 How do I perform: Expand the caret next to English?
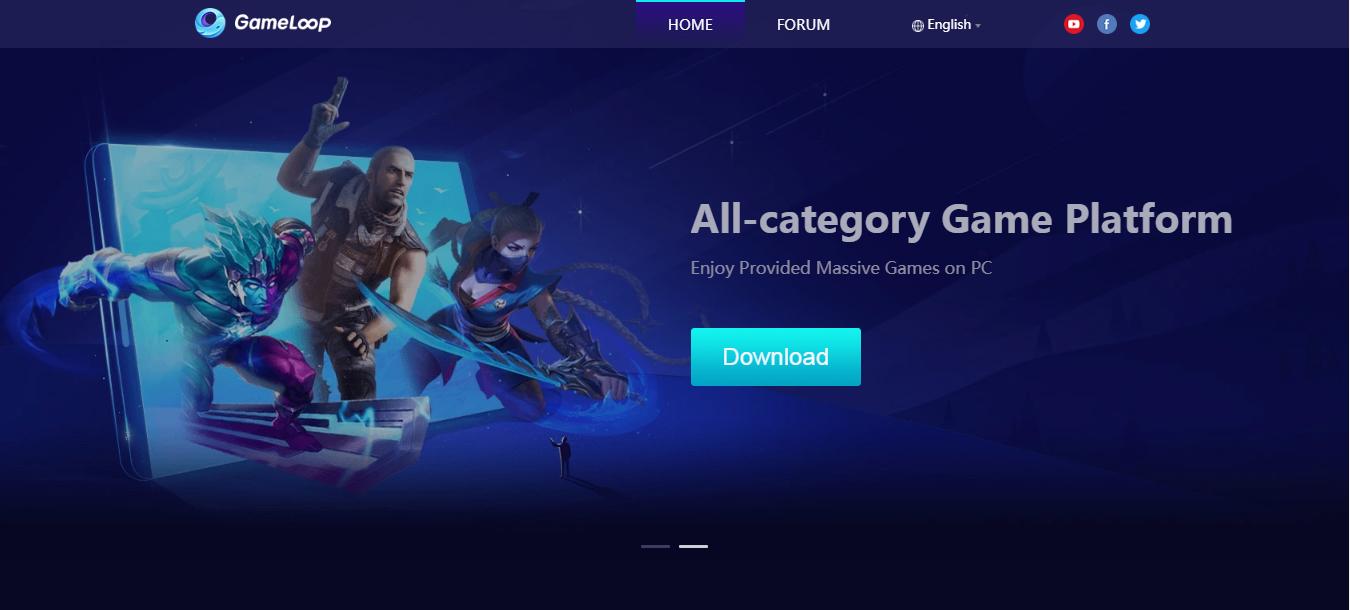pos(978,26)
